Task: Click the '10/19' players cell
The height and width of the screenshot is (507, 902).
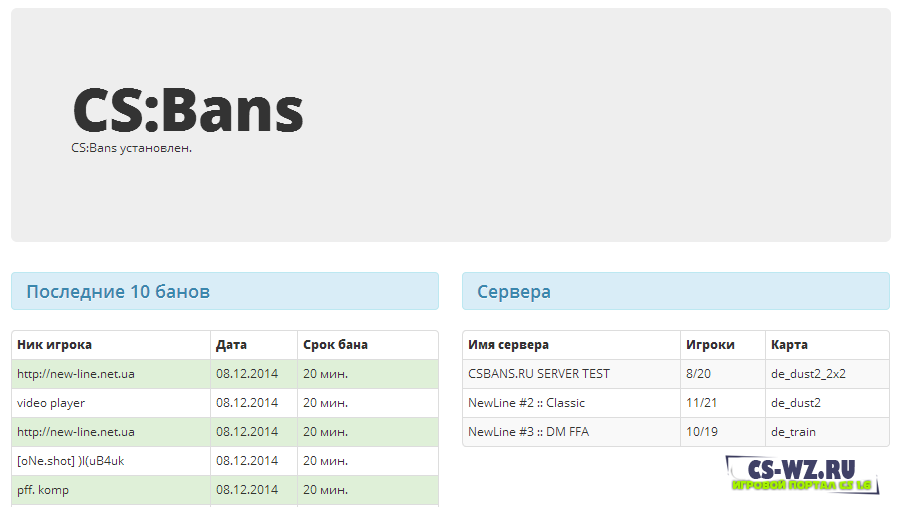Action: point(723,432)
